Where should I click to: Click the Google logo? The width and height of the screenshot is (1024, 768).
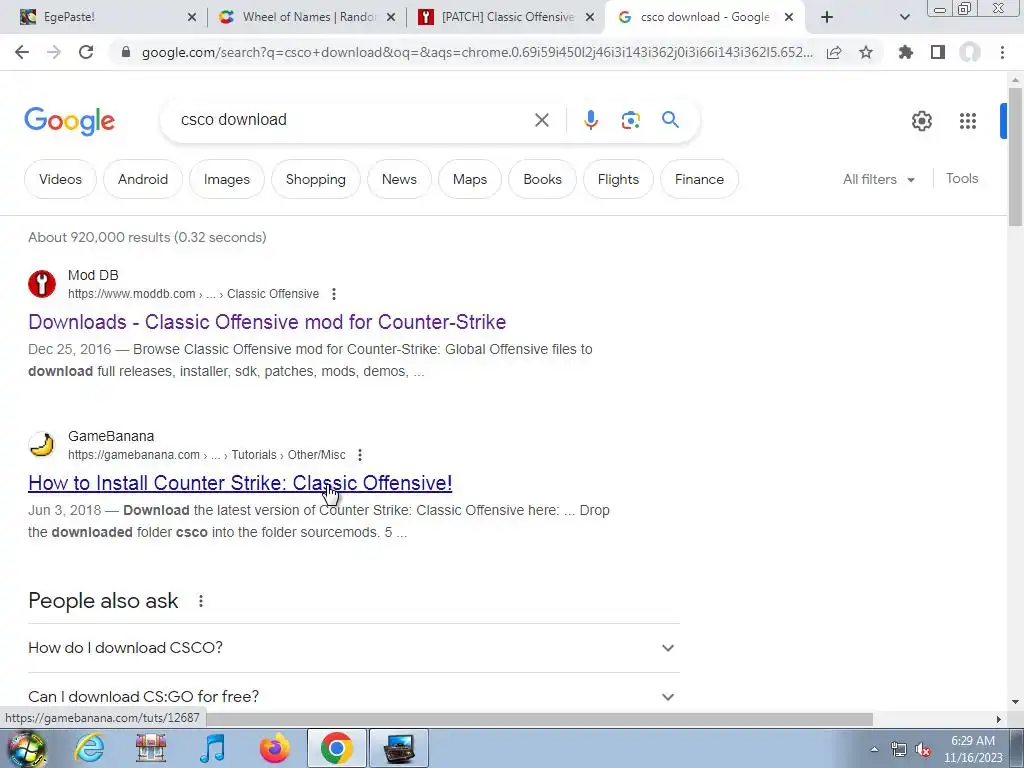coord(69,121)
